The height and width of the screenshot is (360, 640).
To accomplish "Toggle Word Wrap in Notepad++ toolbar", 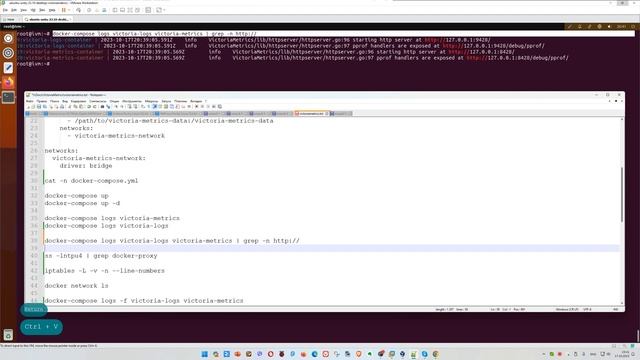I will click(143, 107).
